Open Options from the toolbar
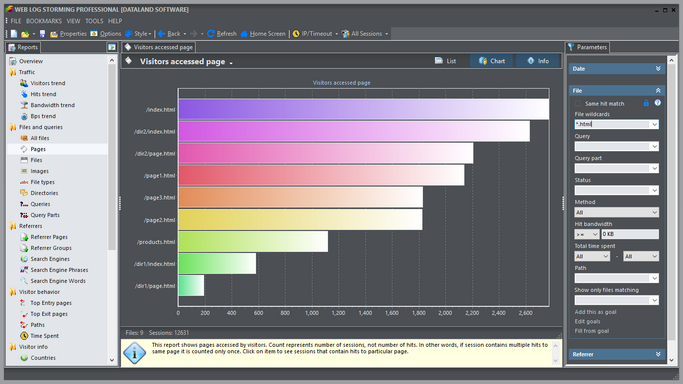Viewport: 683px width, 384px height. [x=105, y=34]
